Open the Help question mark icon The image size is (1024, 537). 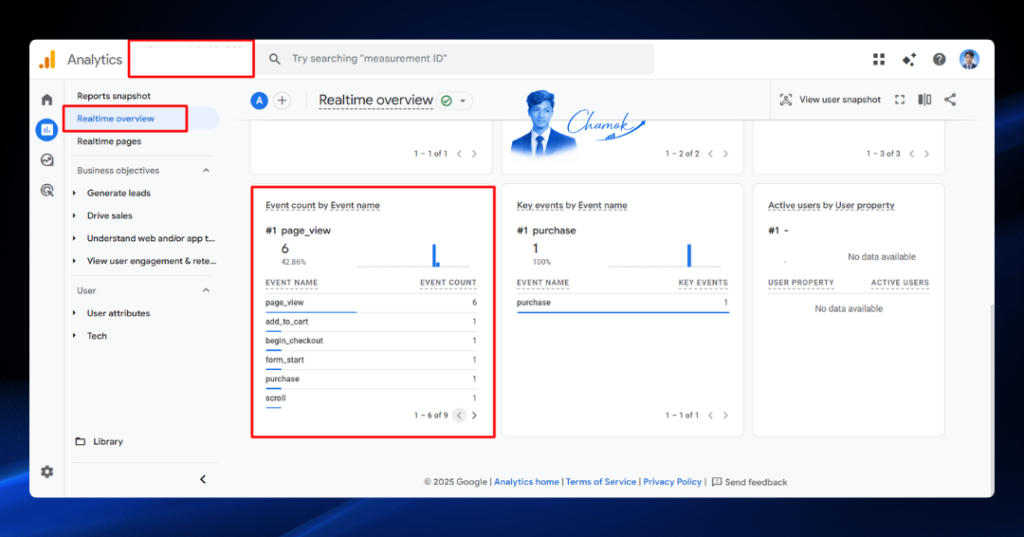pyautogui.click(x=939, y=59)
